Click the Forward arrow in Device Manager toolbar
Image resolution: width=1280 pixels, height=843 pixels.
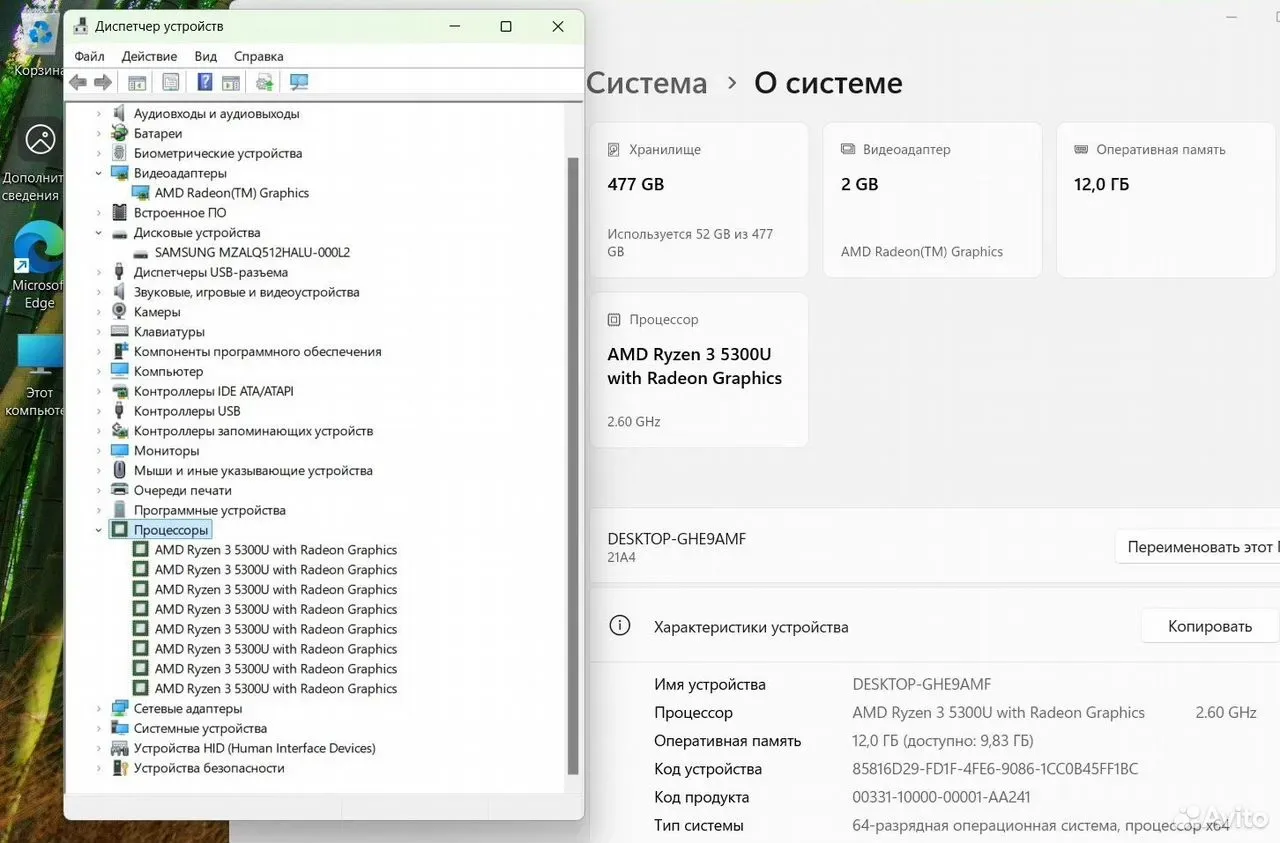[x=102, y=82]
